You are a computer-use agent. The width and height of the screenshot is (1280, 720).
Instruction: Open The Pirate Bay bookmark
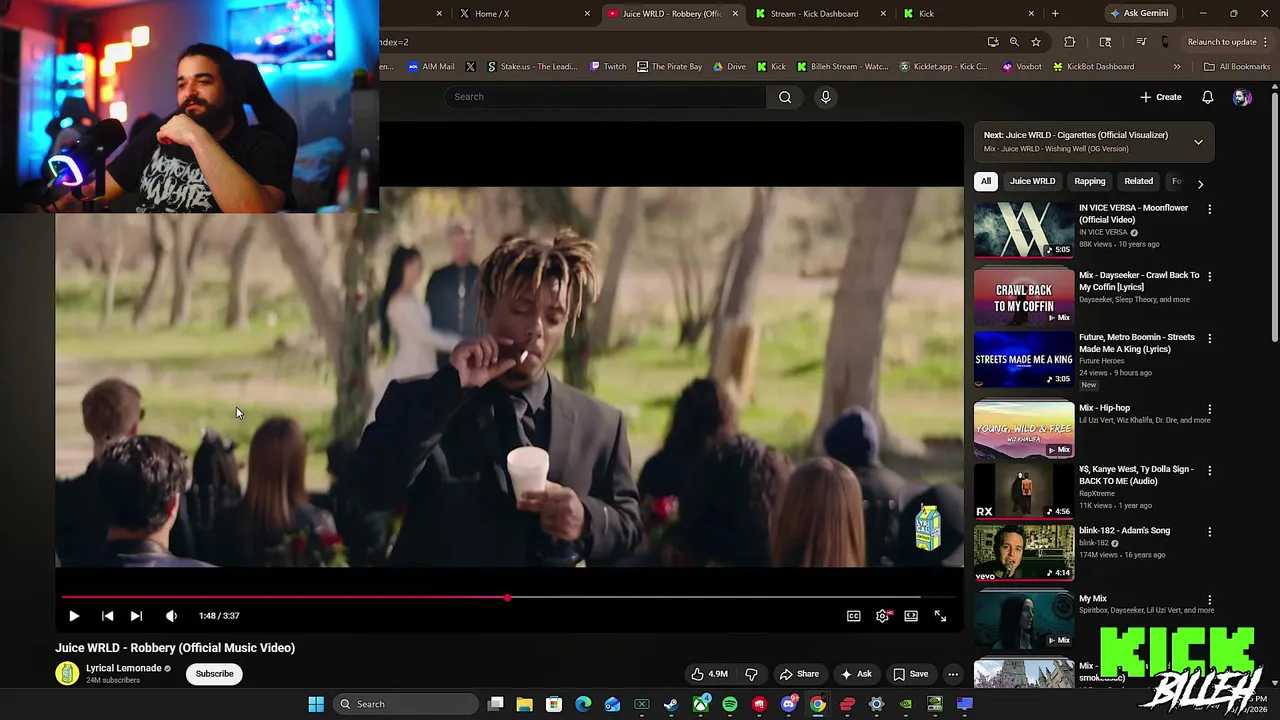670,67
